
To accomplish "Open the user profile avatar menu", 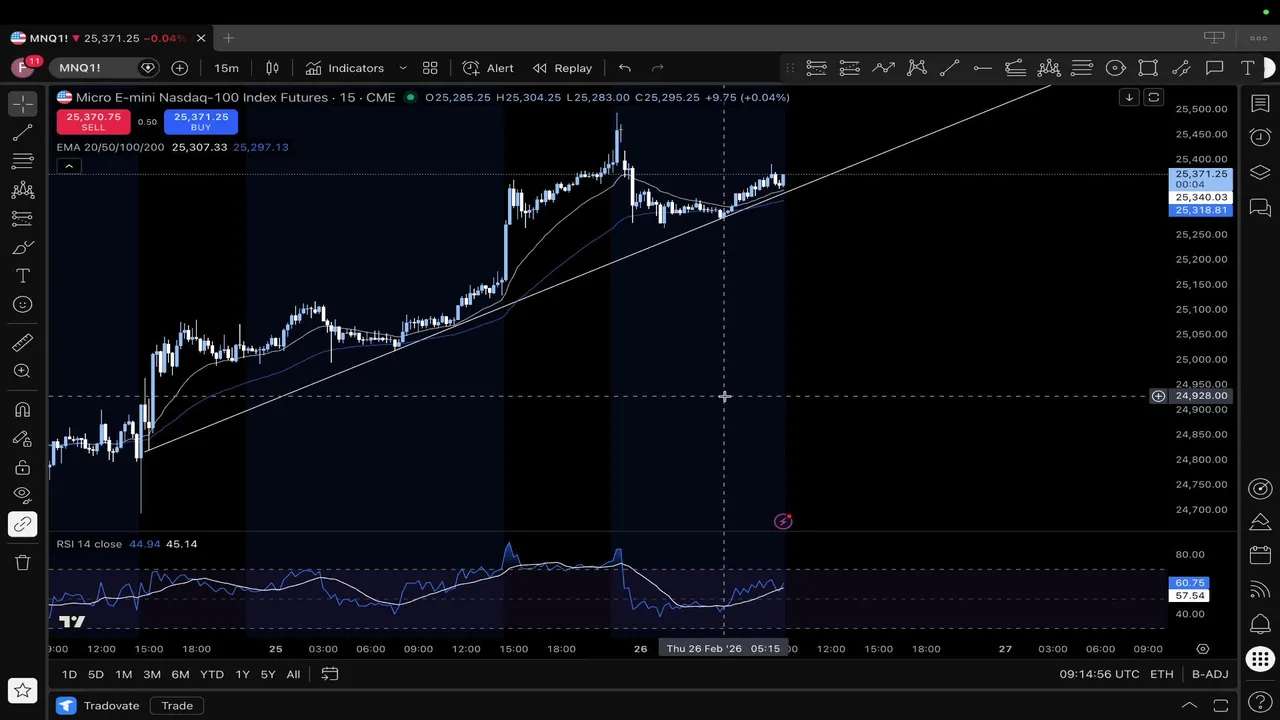I will pyautogui.click(x=23, y=68).
